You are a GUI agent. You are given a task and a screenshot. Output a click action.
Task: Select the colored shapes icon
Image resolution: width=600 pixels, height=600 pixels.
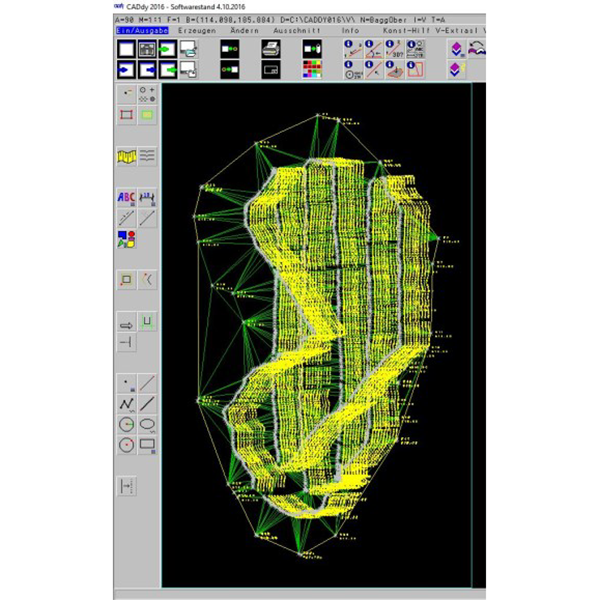(x=127, y=239)
